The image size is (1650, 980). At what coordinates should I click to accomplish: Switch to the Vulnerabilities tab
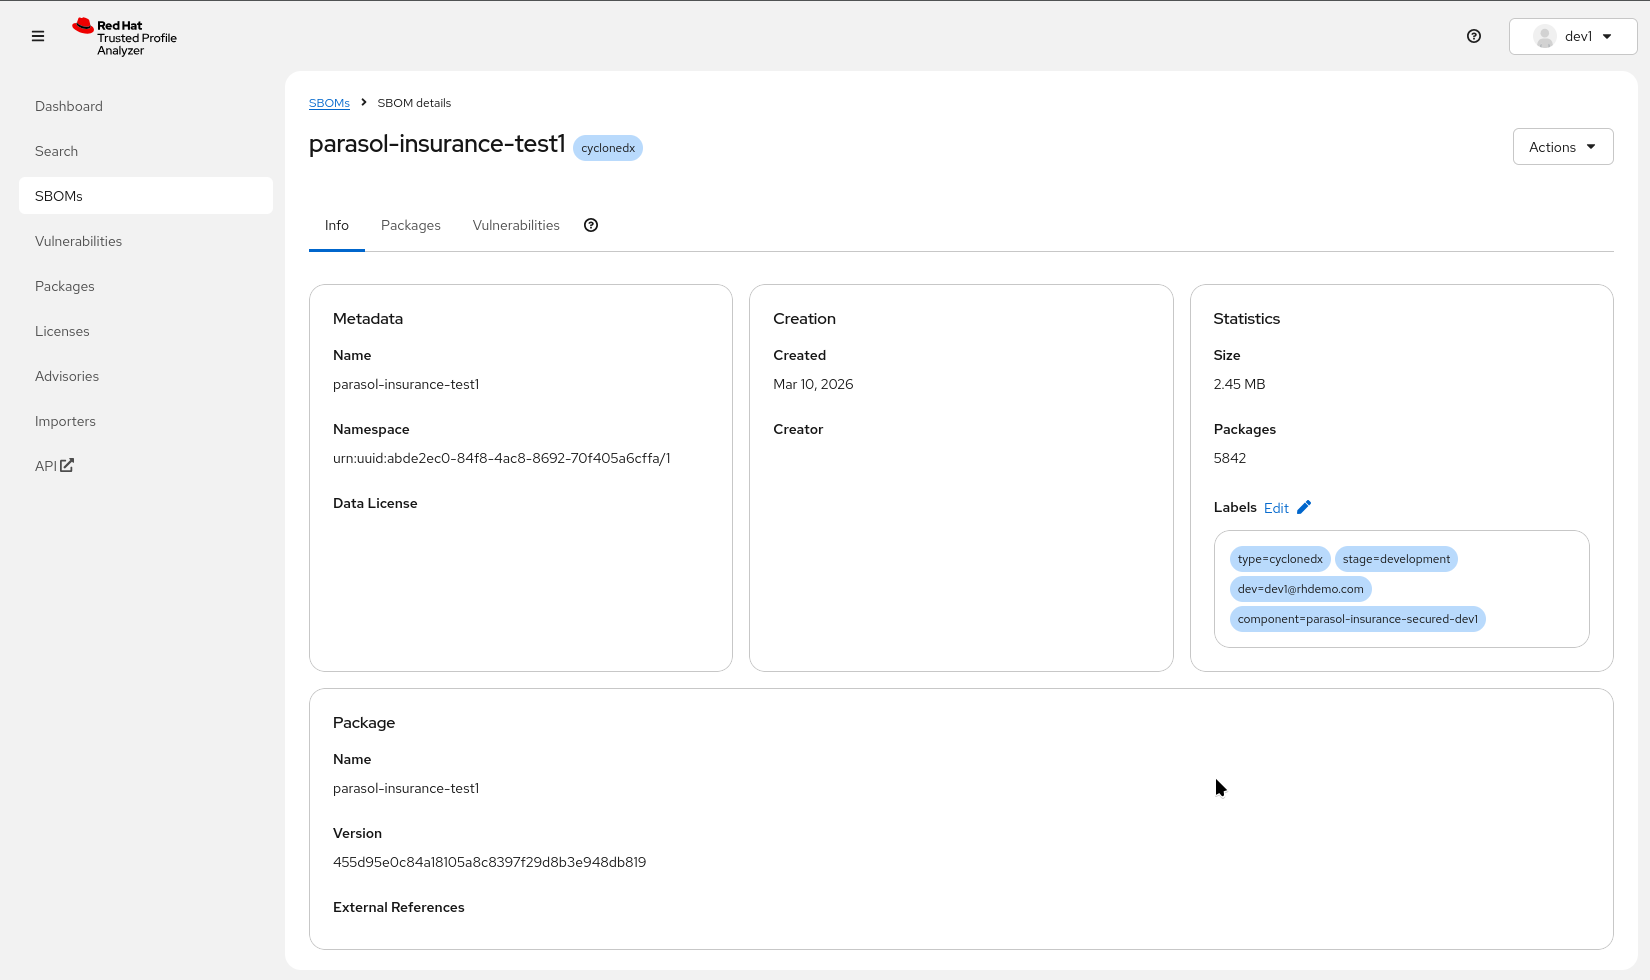tap(516, 225)
